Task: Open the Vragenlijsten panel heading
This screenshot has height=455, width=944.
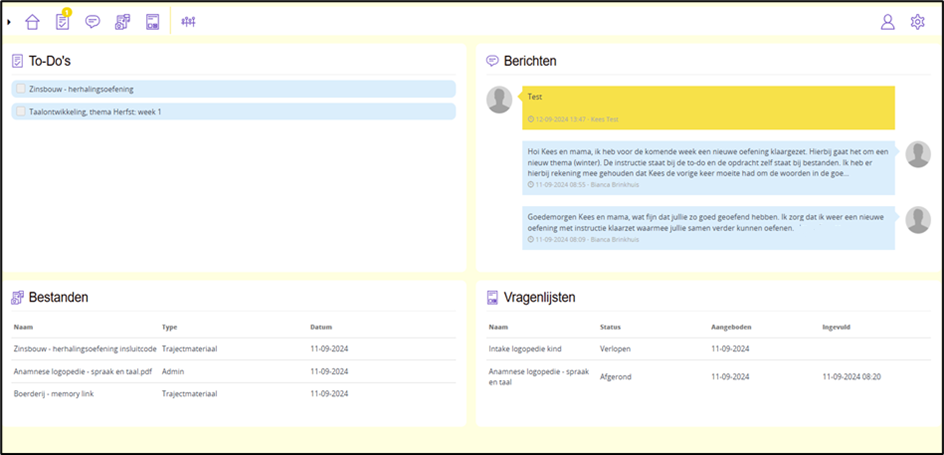Action: point(538,297)
